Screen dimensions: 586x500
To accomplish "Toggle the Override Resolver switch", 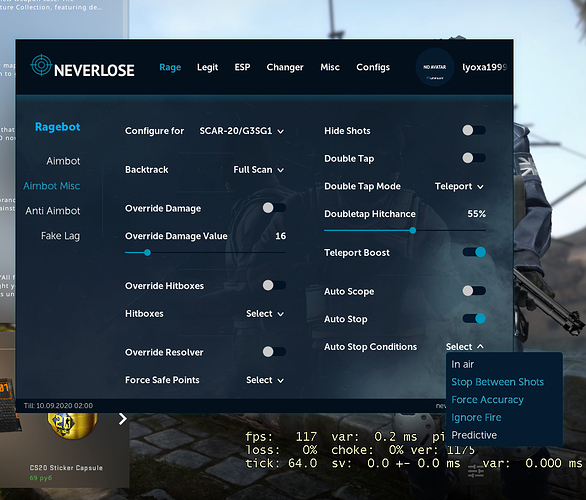I will click(274, 352).
